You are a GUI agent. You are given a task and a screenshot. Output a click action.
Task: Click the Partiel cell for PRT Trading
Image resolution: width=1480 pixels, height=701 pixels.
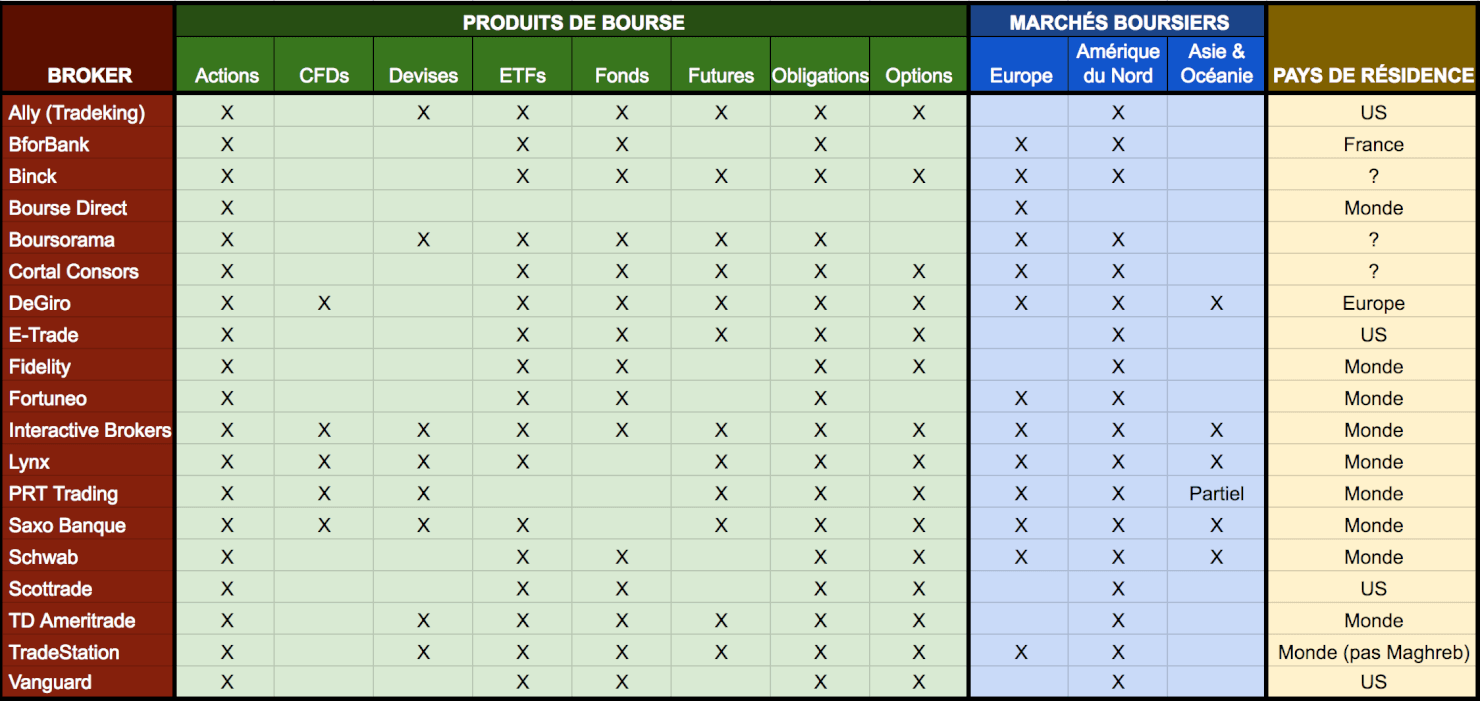click(1216, 494)
